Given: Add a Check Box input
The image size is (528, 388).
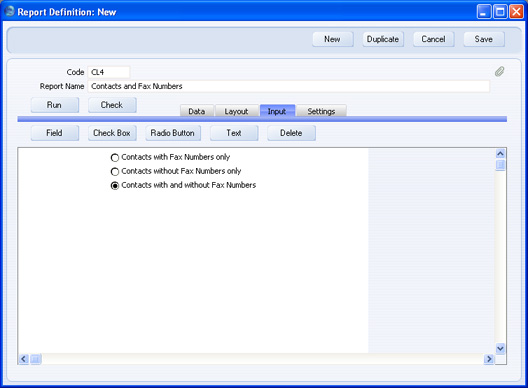Looking at the screenshot, I should tap(112, 133).
